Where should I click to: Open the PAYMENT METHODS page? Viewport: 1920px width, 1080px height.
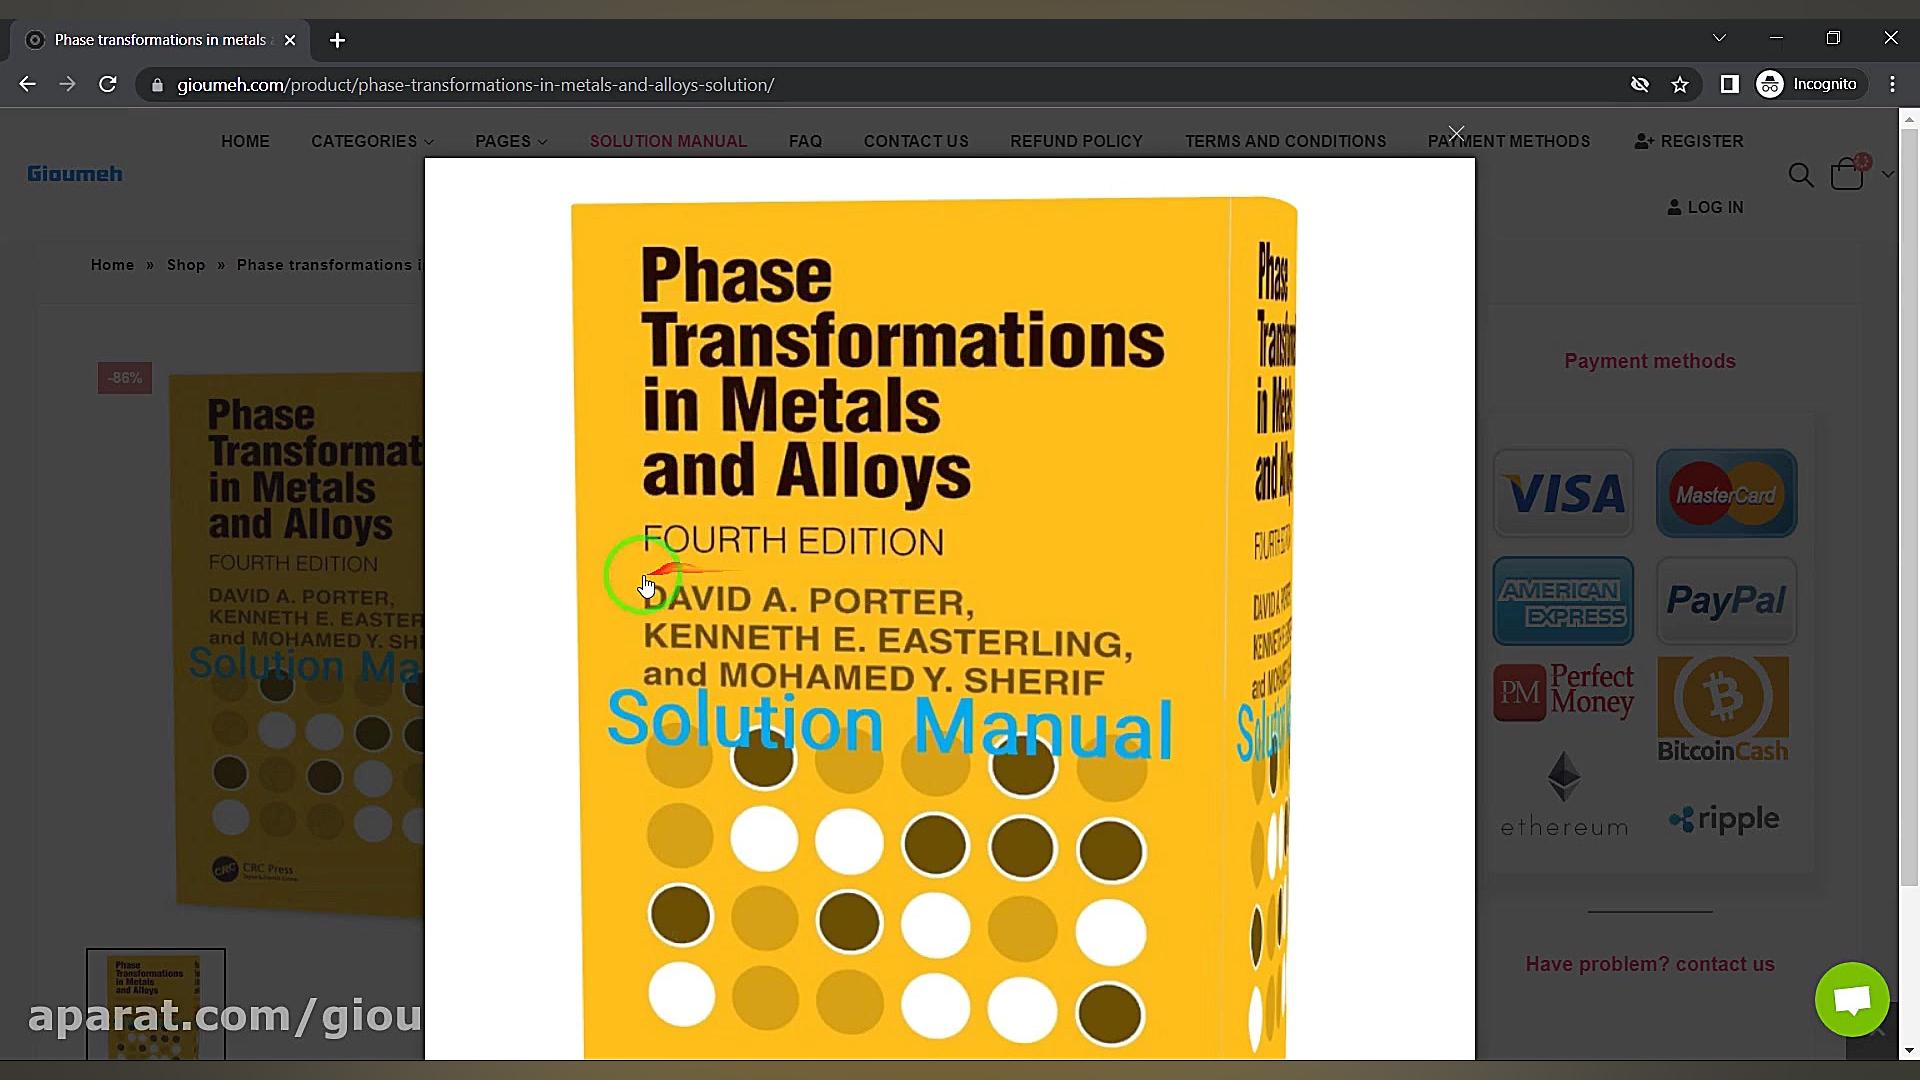pyautogui.click(x=1509, y=141)
